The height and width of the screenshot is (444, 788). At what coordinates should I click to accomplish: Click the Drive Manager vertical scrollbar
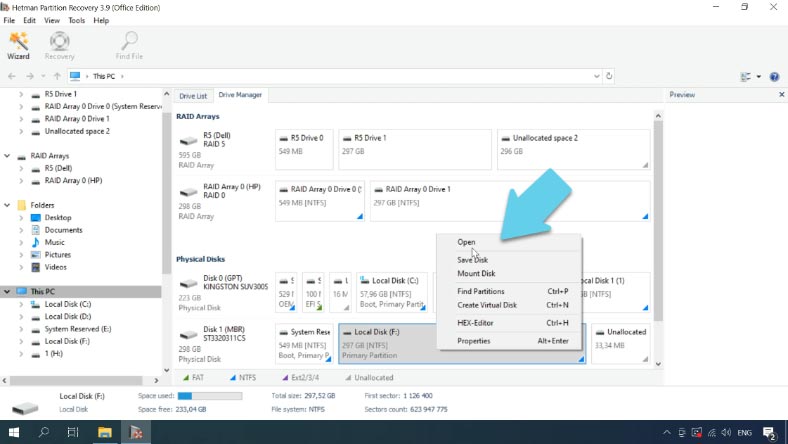pyautogui.click(x=658, y=220)
